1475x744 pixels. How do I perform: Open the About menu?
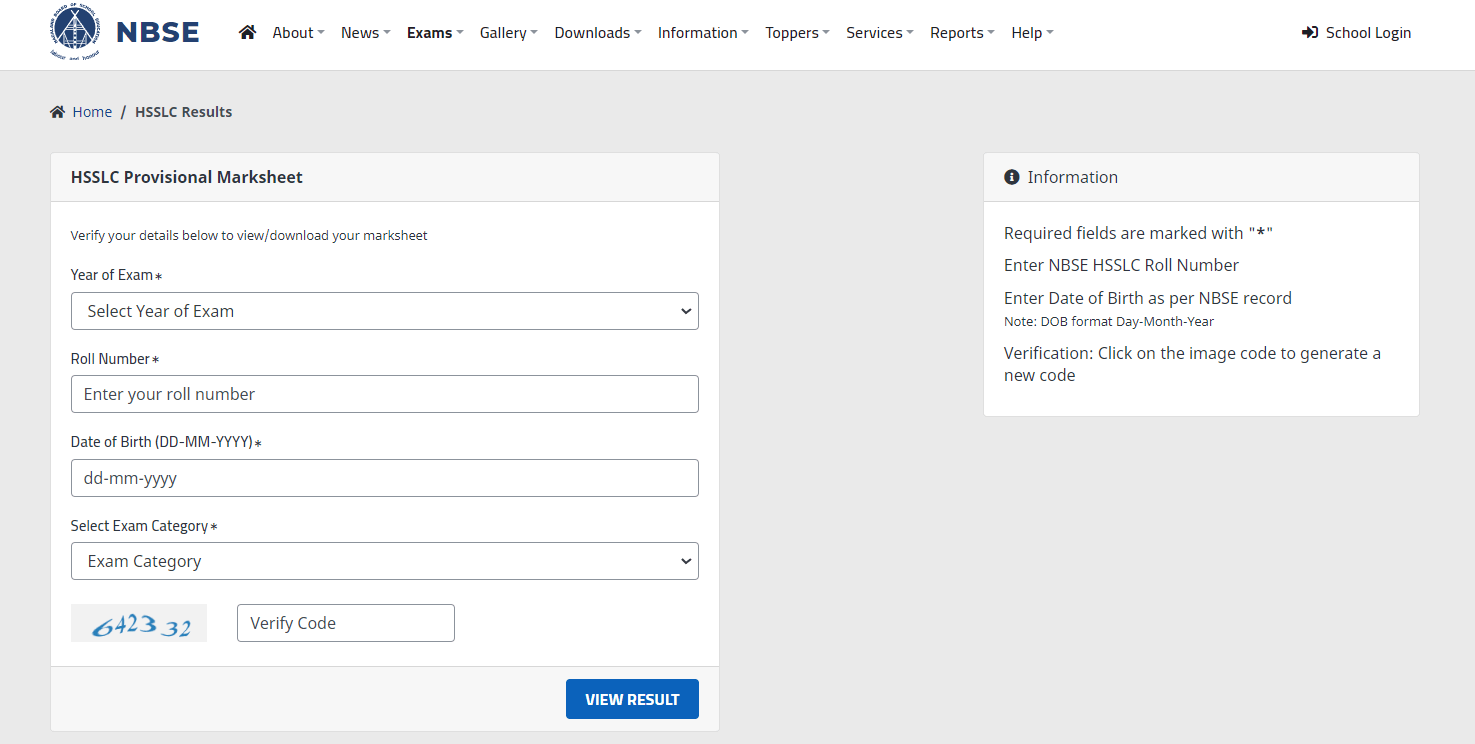pyautogui.click(x=298, y=33)
